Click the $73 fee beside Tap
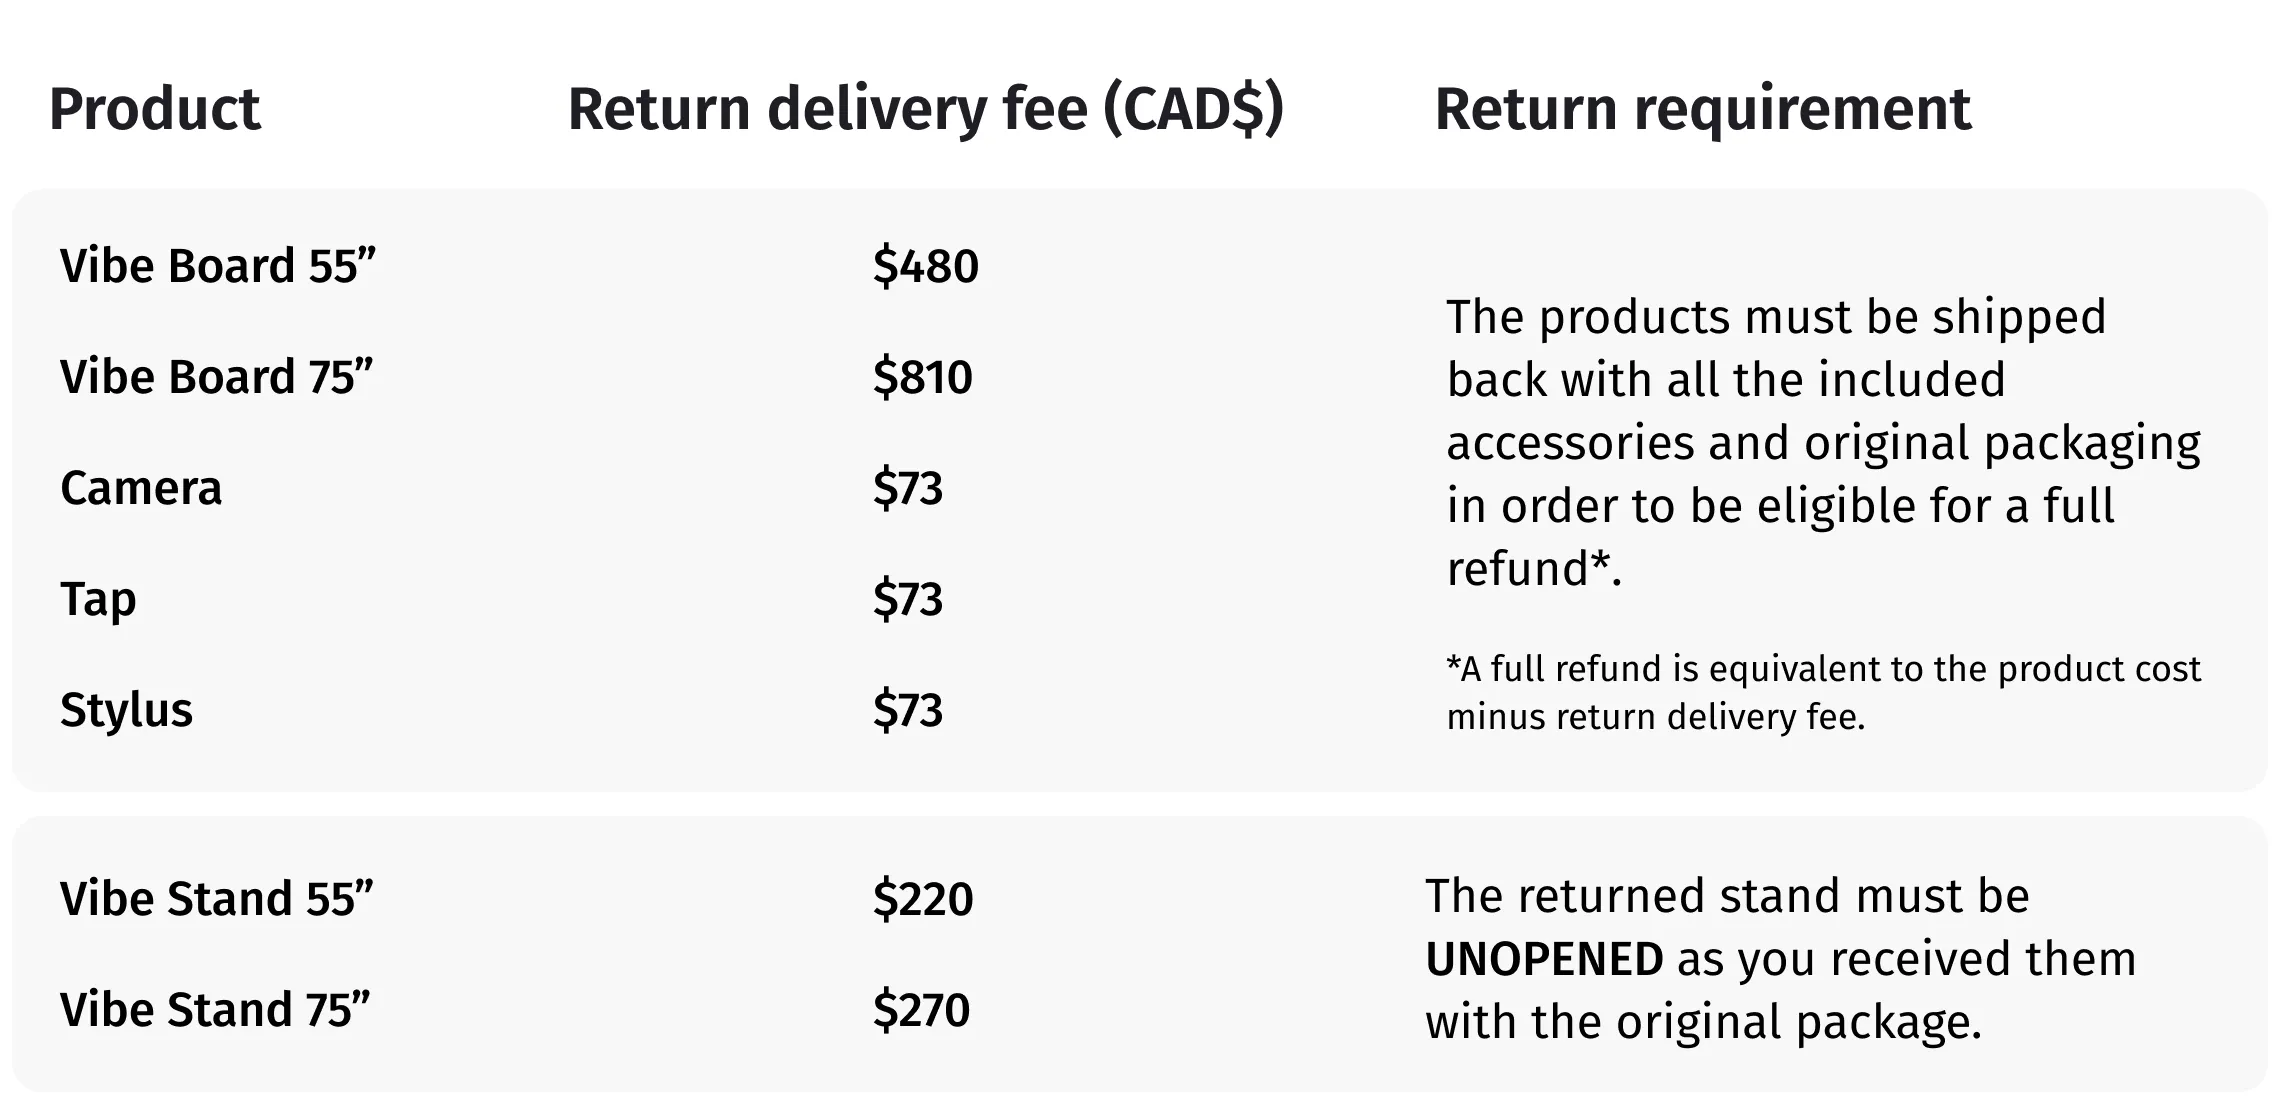 [908, 599]
